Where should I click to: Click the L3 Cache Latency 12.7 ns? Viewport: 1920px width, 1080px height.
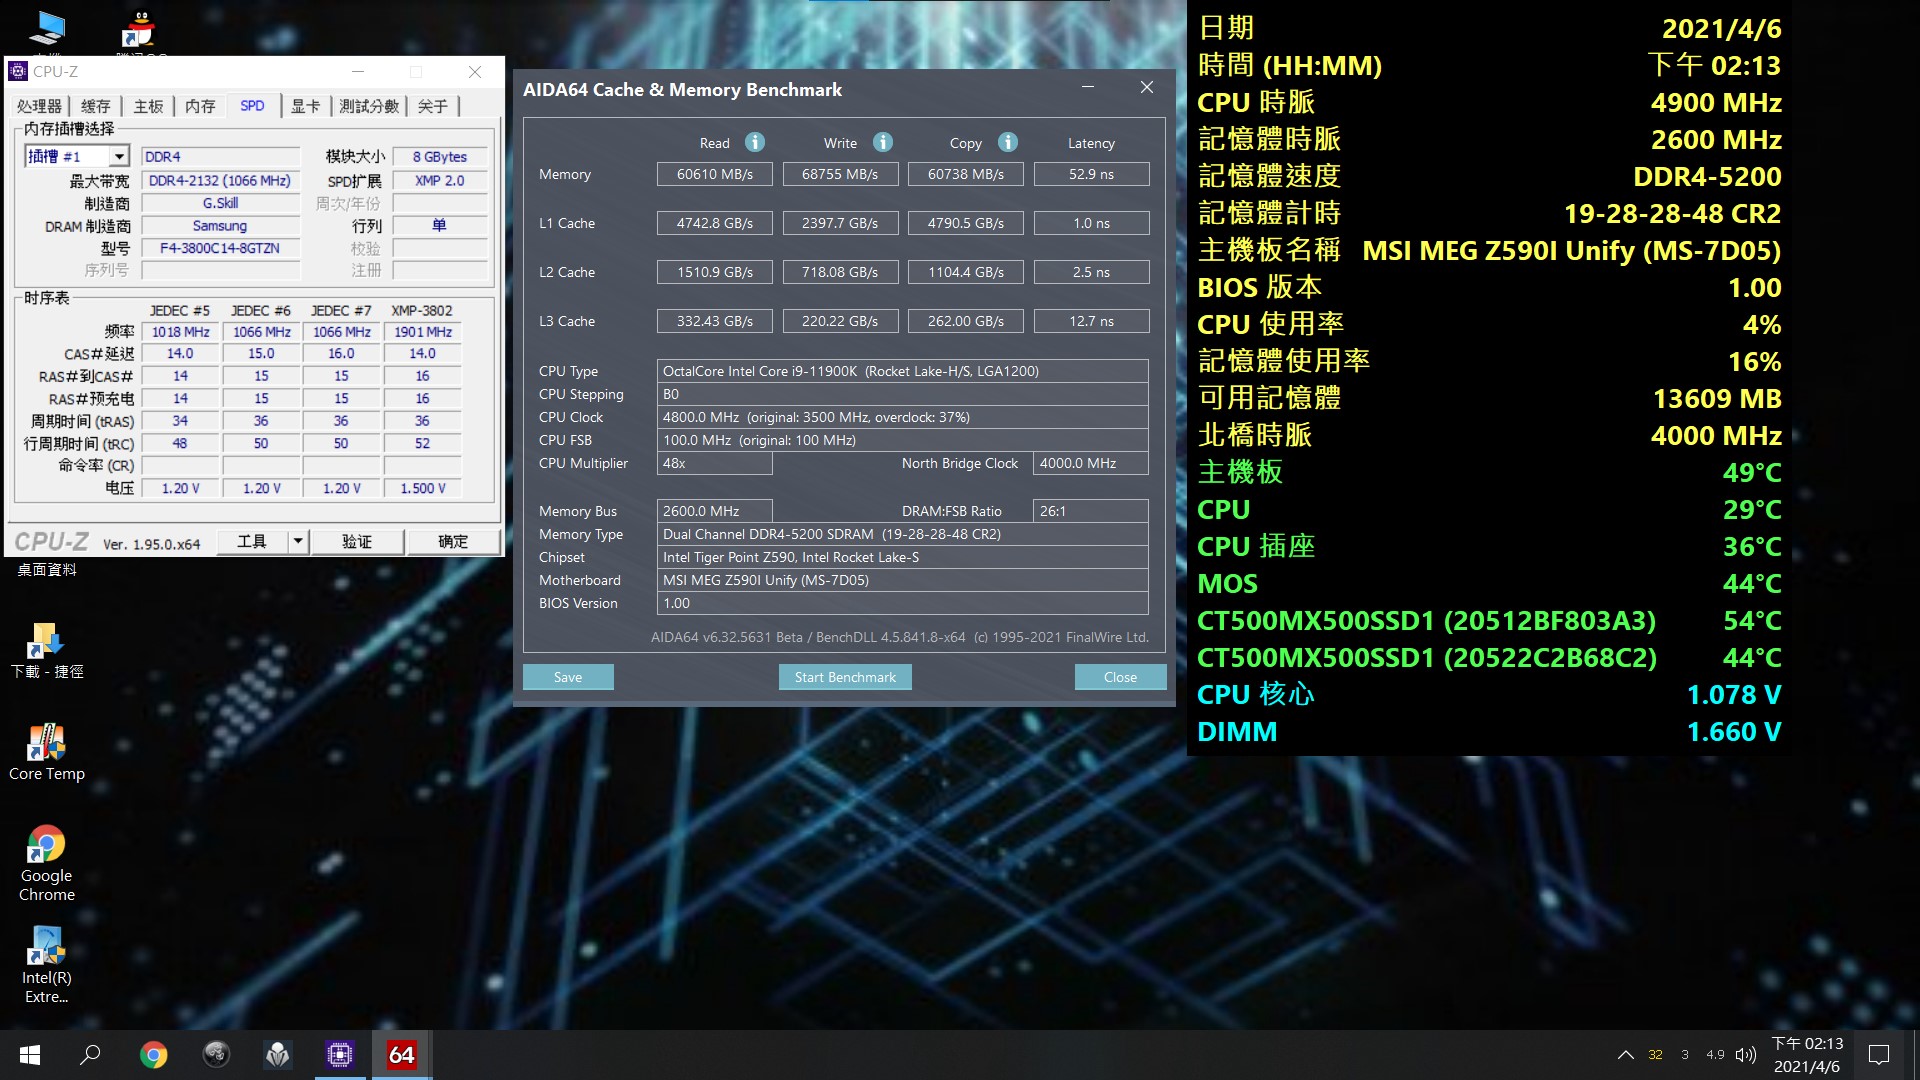1091,321
